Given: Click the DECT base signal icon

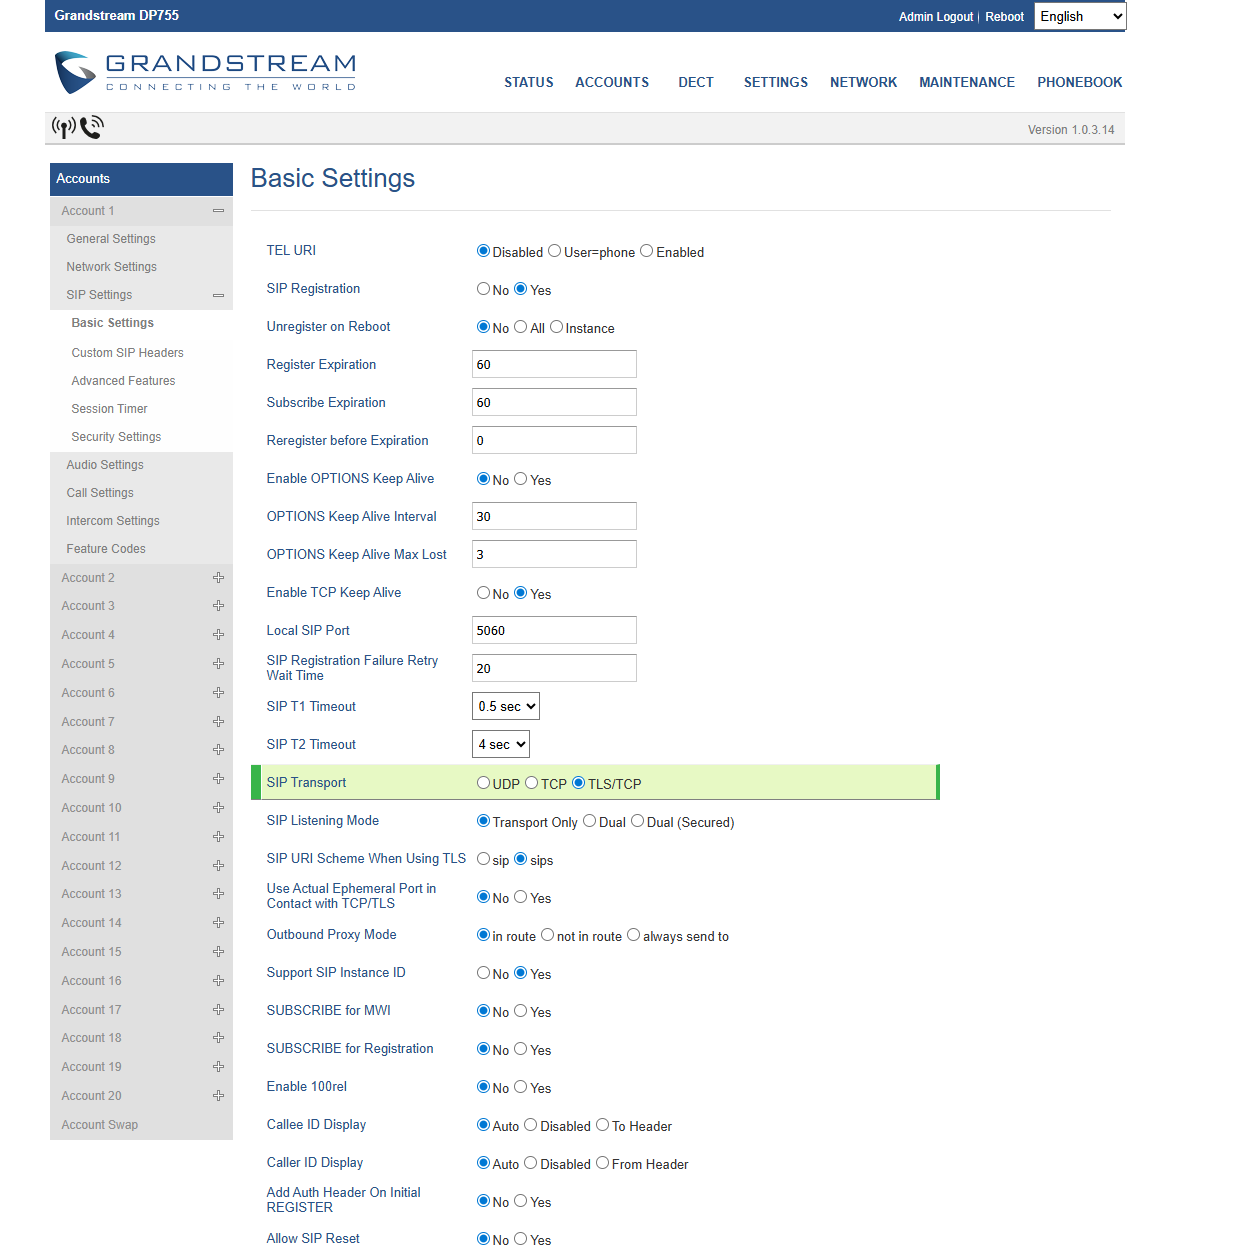Looking at the screenshot, I should tap(64, 127).
